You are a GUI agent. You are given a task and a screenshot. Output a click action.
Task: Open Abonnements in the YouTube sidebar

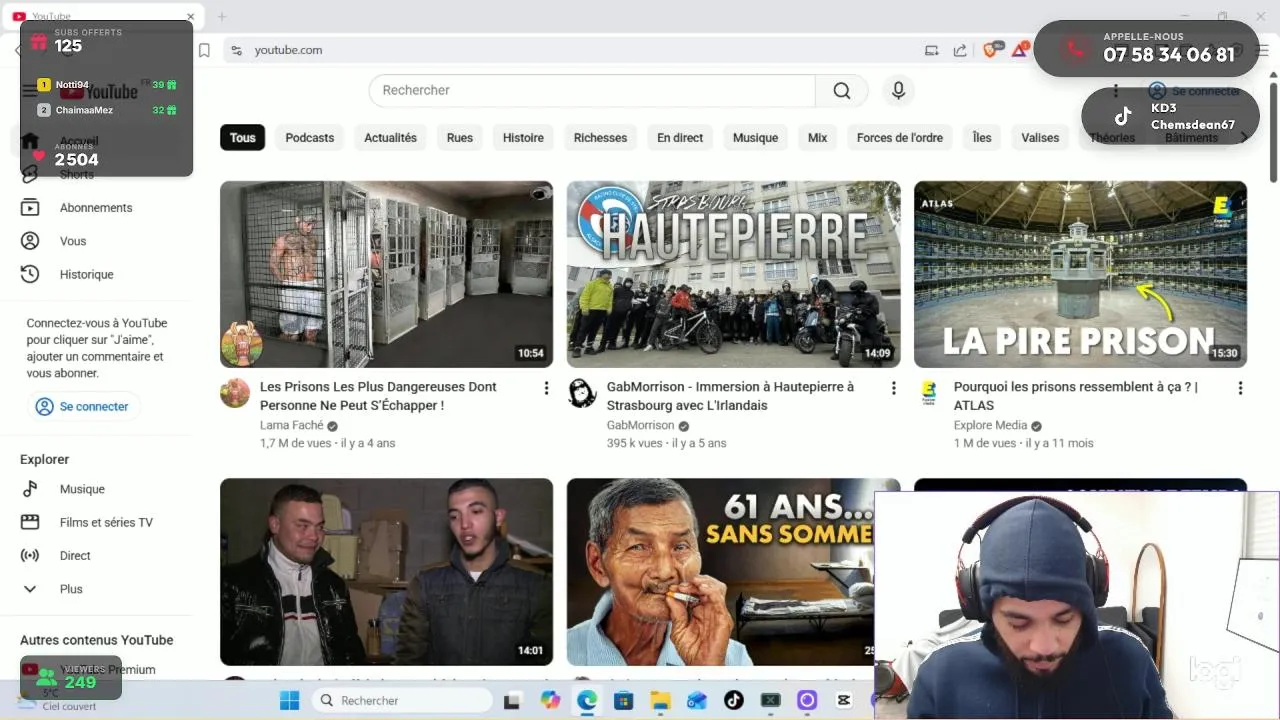tap(96, 208)
